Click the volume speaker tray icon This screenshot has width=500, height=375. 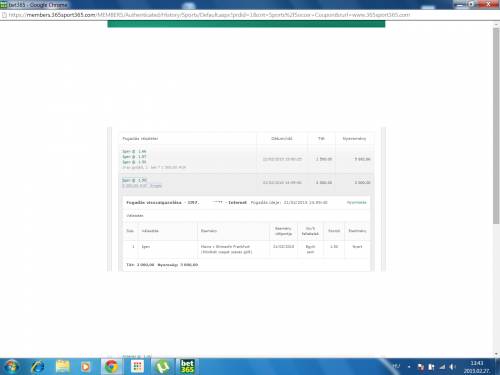[x=452, y=367]
